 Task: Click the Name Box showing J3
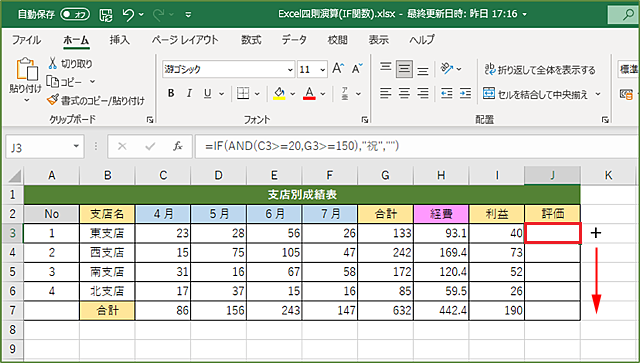pyautogui.click(x=38, y=147)
